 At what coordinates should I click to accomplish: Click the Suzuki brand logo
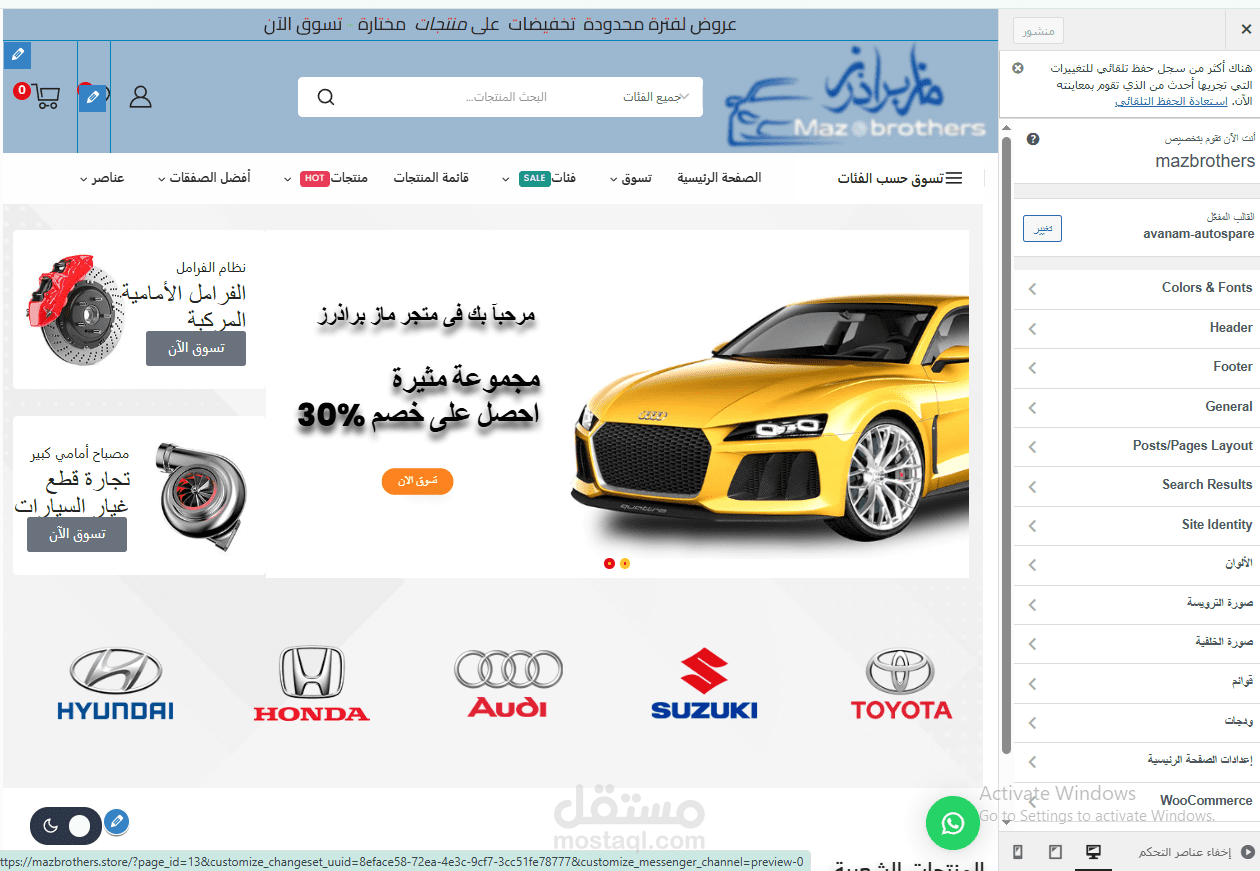704,685
